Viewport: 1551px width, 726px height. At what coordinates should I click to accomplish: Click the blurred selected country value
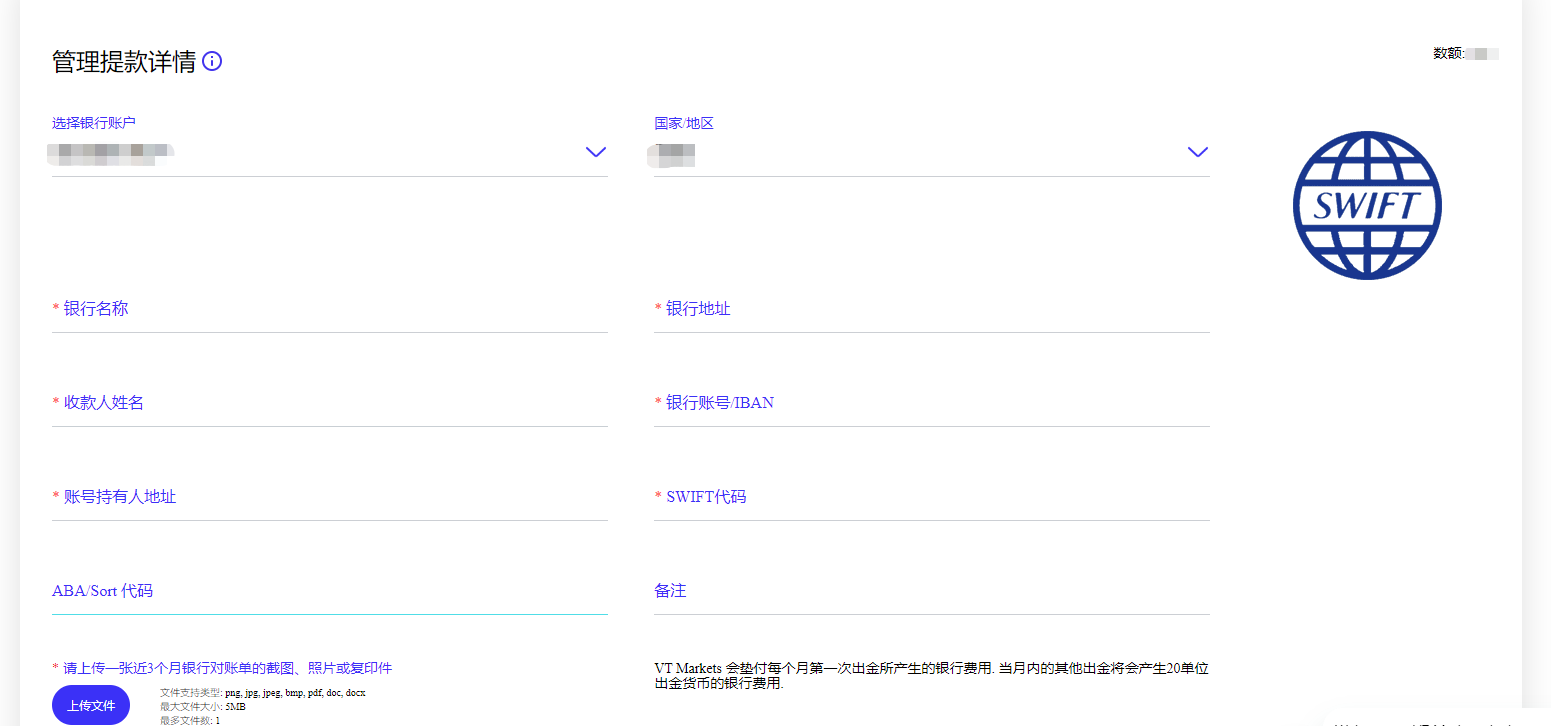pyautogui.click(x=672, y=154)
